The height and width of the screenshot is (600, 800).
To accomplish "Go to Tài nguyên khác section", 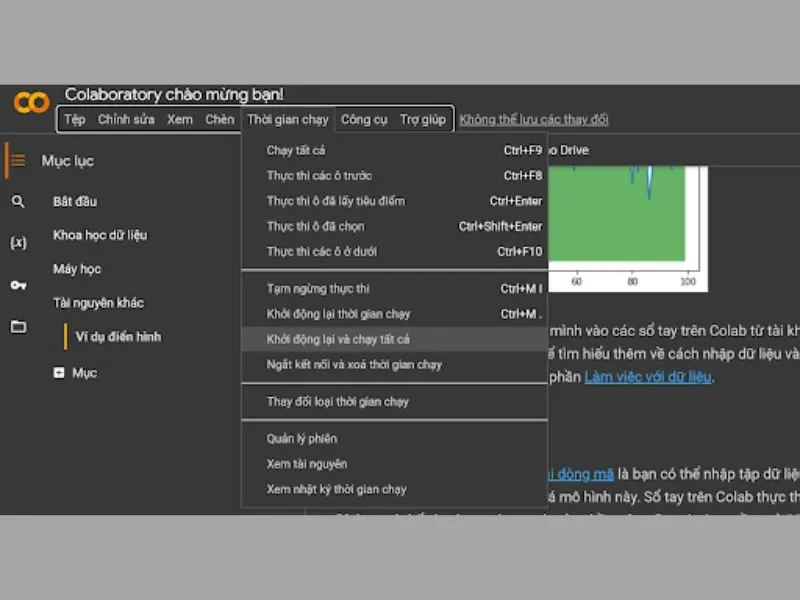I will tap(98, 303).
